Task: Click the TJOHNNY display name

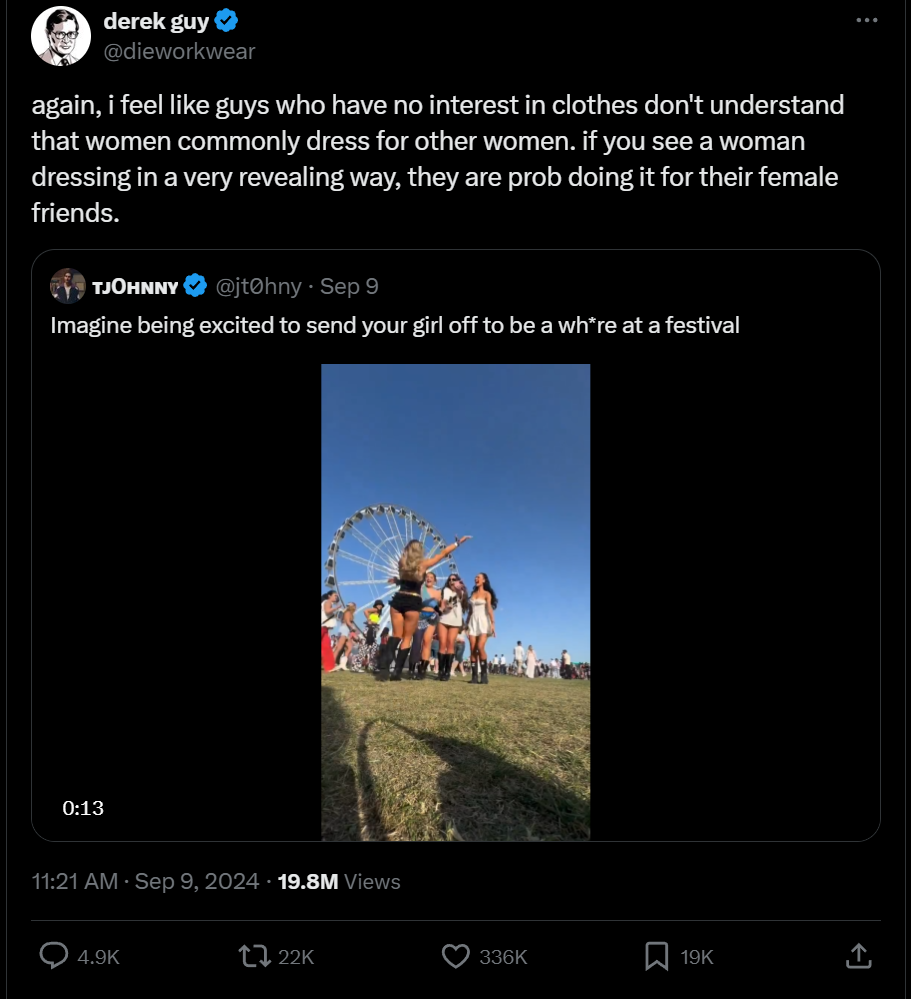Action: coord(135,287)
